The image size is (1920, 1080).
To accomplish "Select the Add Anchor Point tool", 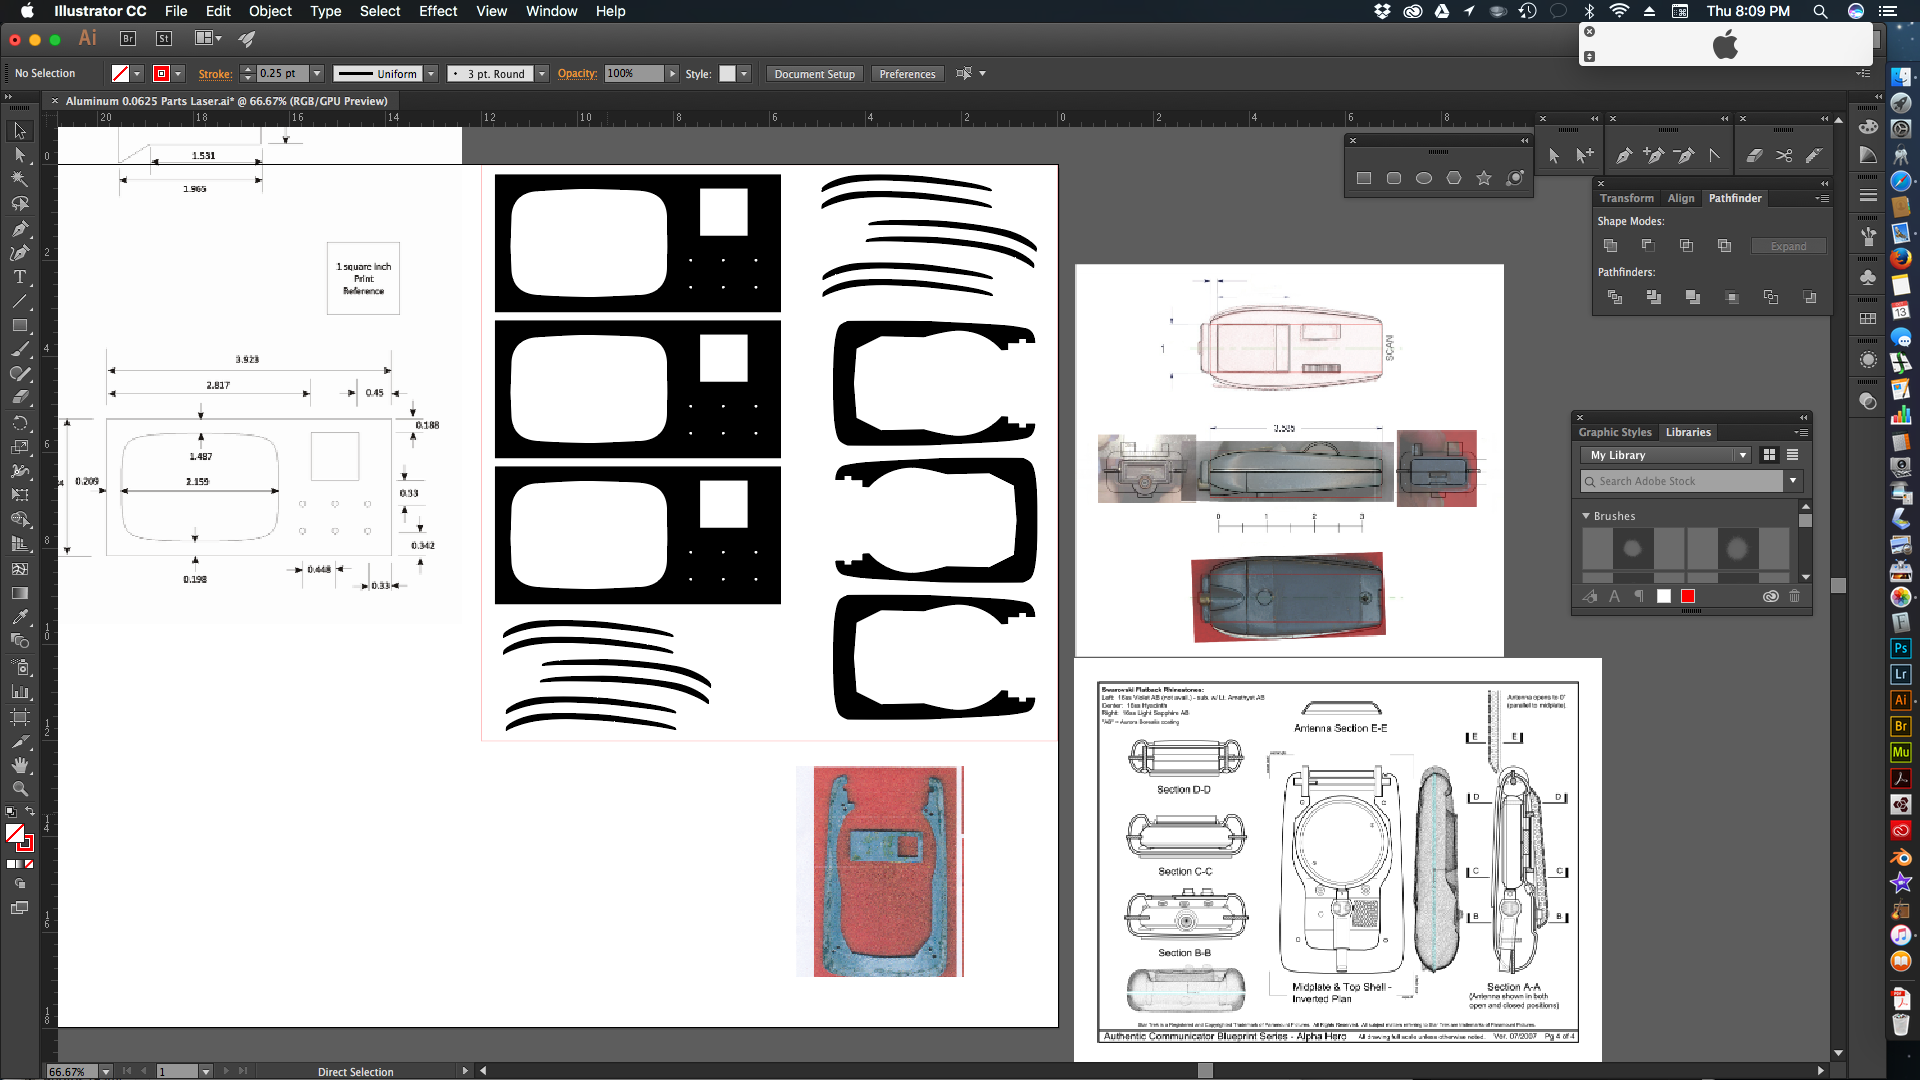I will tap(1654, 155).
